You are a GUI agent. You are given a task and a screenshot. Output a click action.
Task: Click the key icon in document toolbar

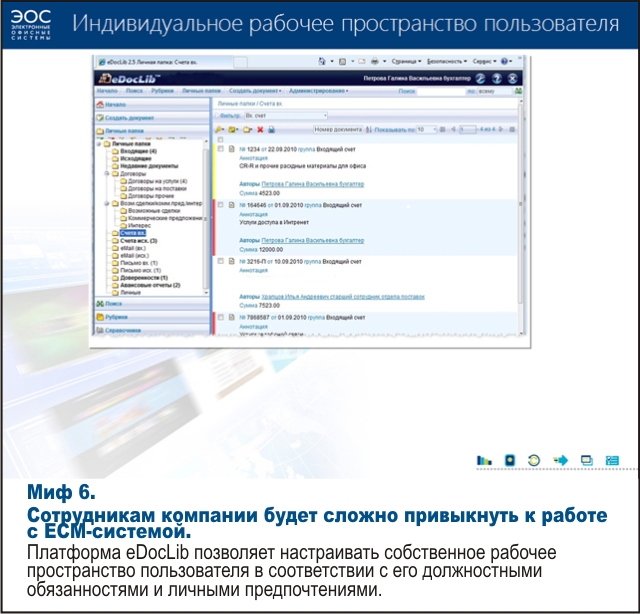coord(219,129)
